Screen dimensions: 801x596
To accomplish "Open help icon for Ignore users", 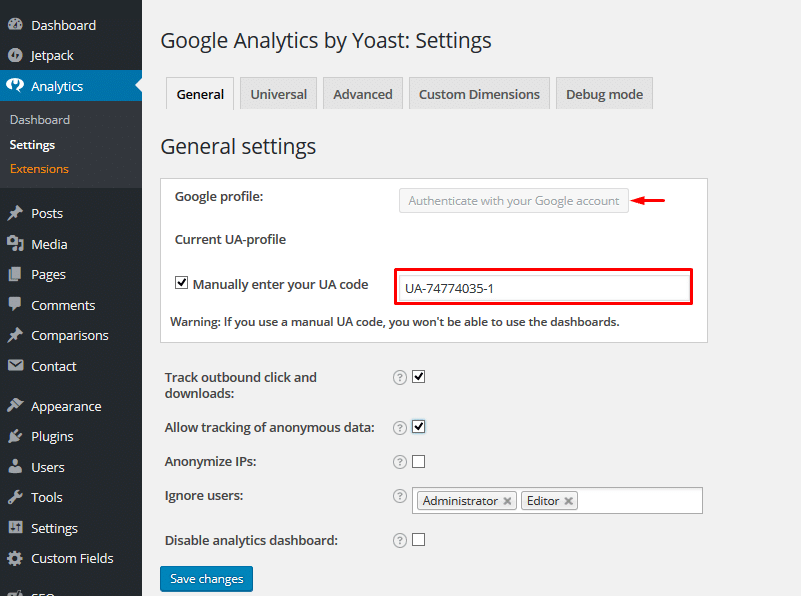I will click(x=399, y=496).
